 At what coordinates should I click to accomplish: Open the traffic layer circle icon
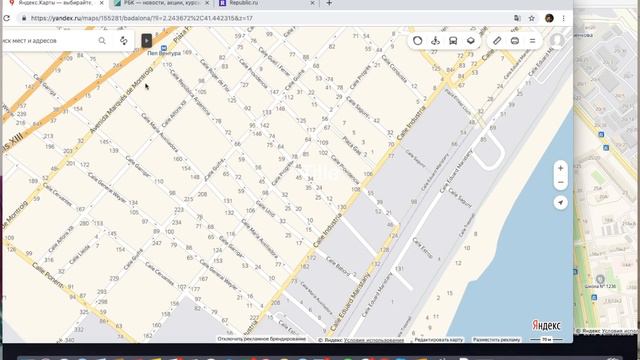[417, 40]
